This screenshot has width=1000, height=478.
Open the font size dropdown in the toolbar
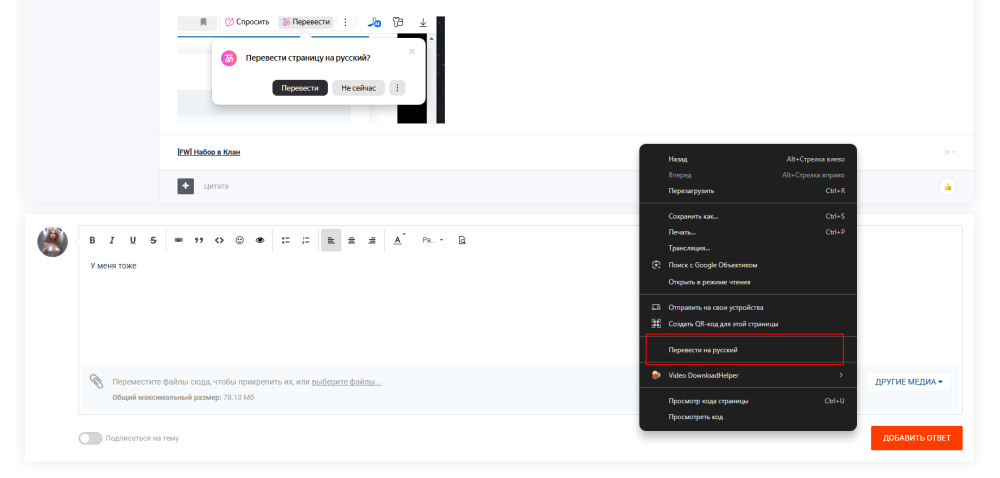click(433, 240)
